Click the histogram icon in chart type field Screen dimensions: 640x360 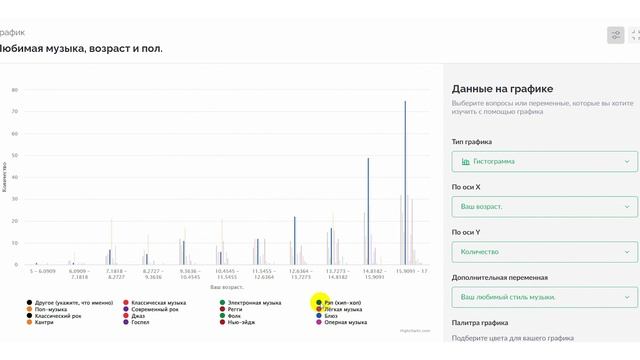[x=465, y=162]
